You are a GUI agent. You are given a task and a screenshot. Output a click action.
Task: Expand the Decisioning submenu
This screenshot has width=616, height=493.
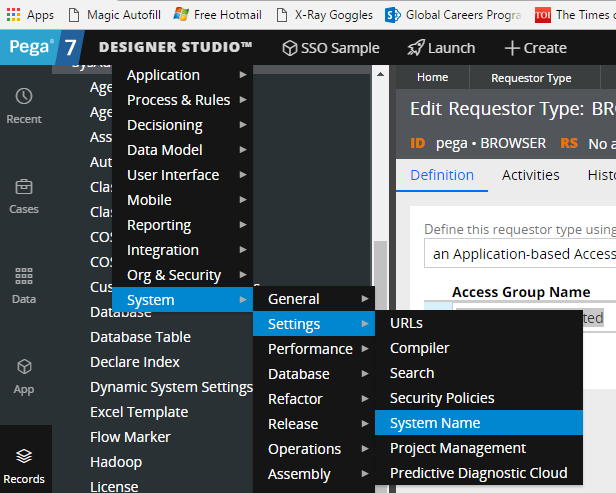(183, 125)
